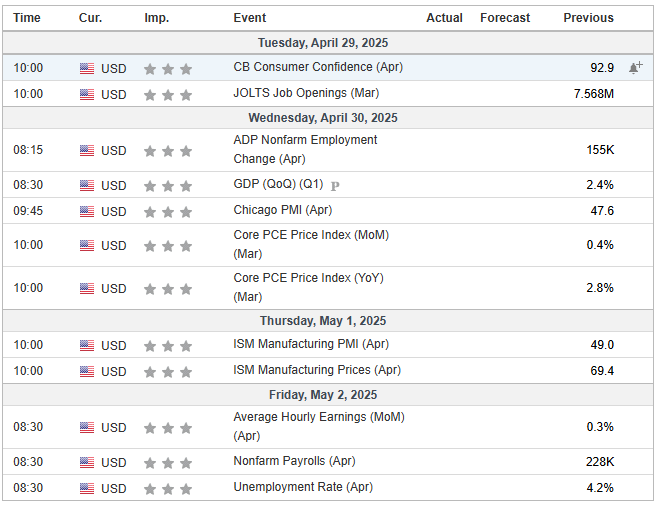Open the CB Consumer Confidence (Apr) event

318,67
